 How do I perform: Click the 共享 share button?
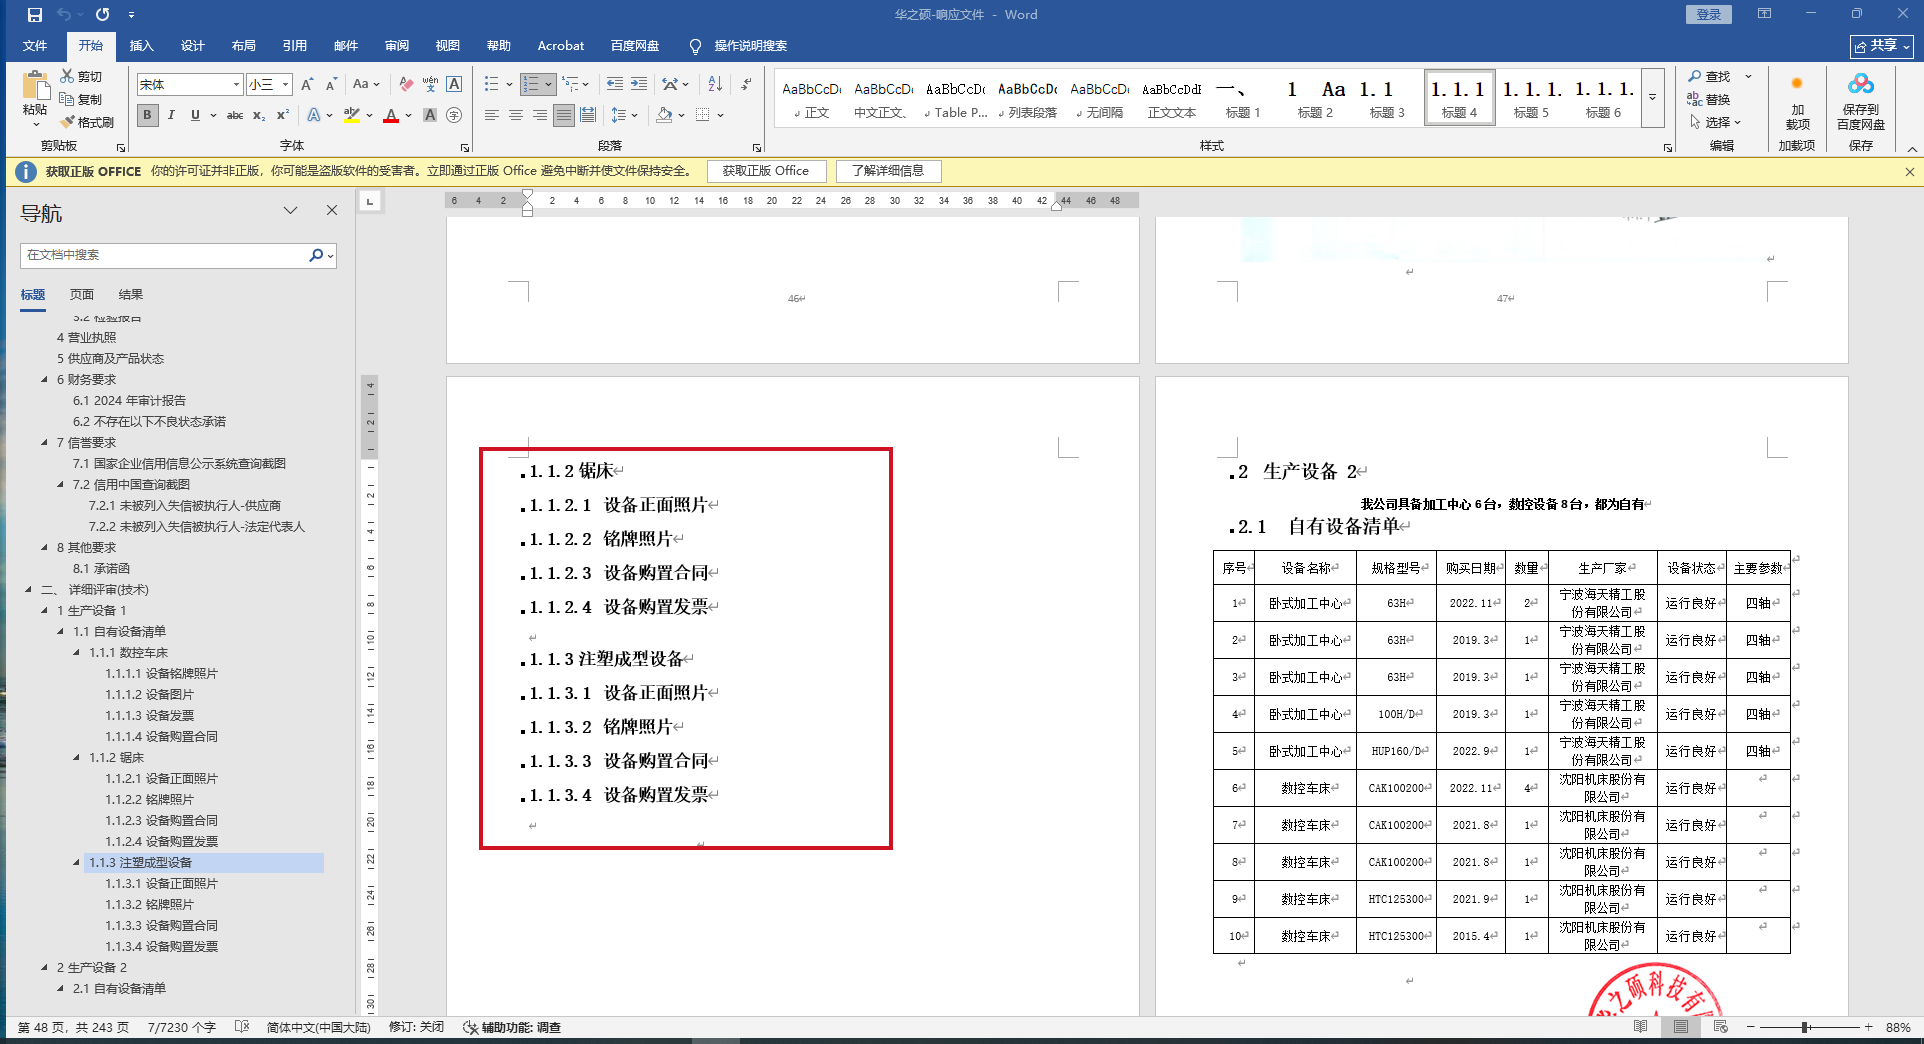(x=1881, y=46)
